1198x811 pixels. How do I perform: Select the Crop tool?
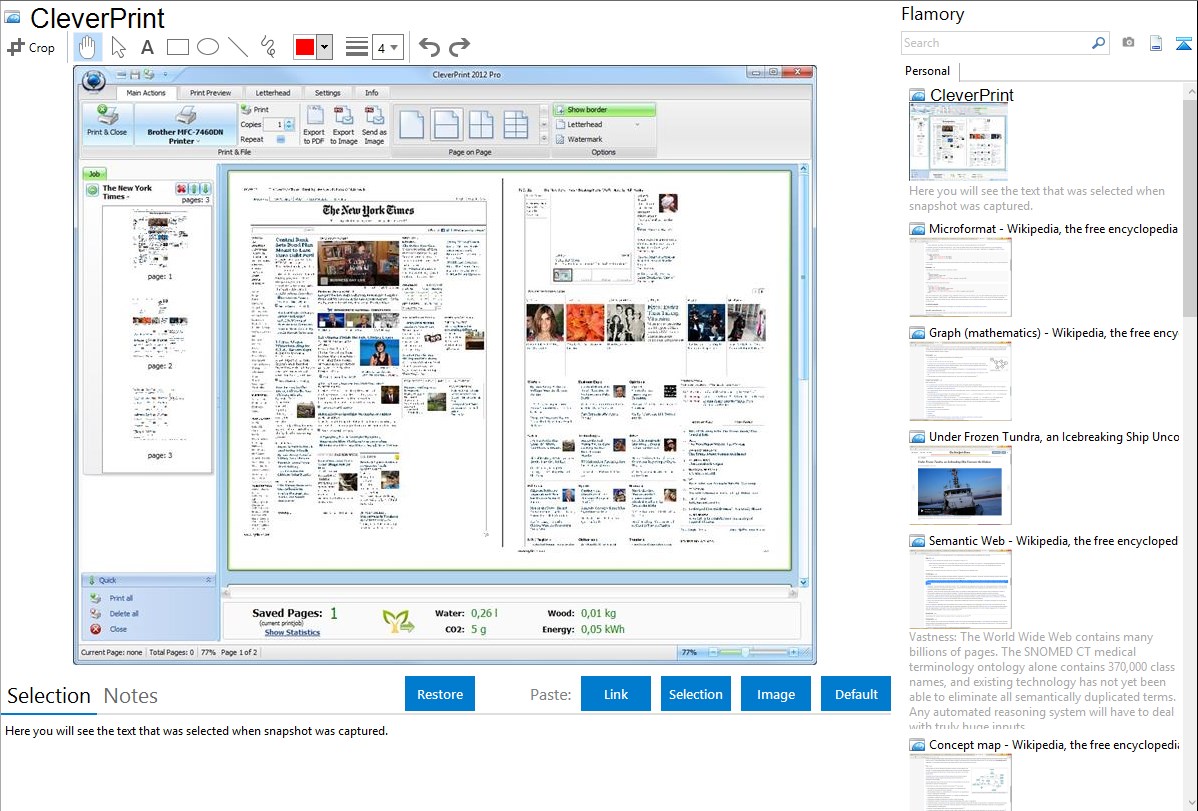pyautogui.click(x=31, y=47)
